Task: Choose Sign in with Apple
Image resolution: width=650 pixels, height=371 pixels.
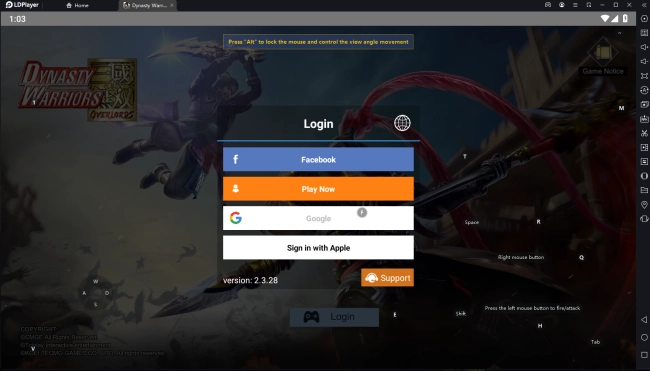Action: point(318,248)
